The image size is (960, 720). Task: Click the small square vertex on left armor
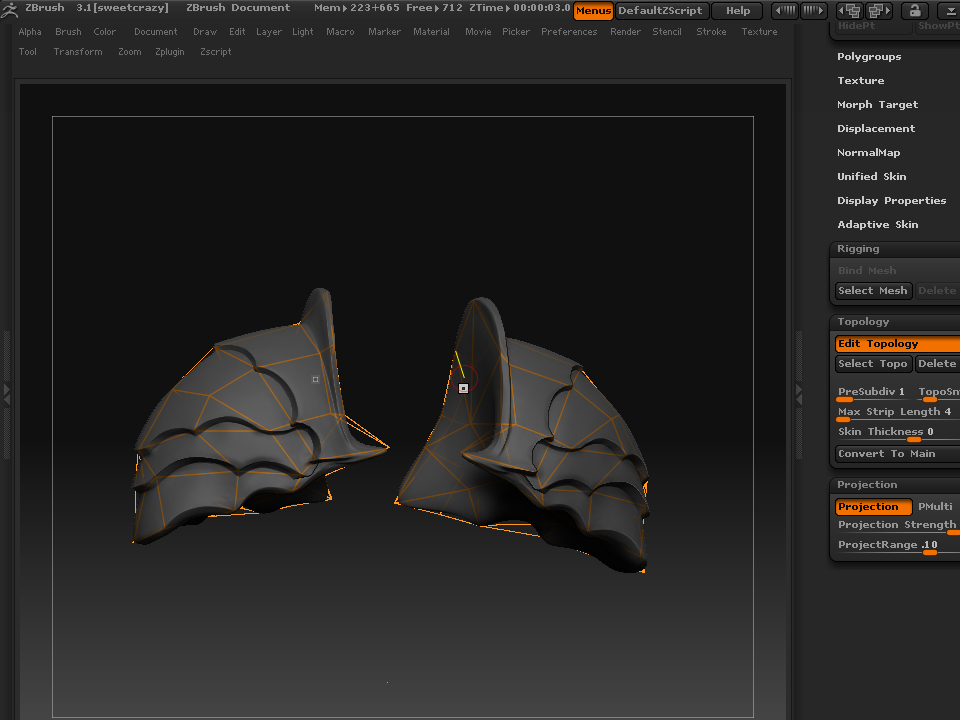tap(315, 380)
